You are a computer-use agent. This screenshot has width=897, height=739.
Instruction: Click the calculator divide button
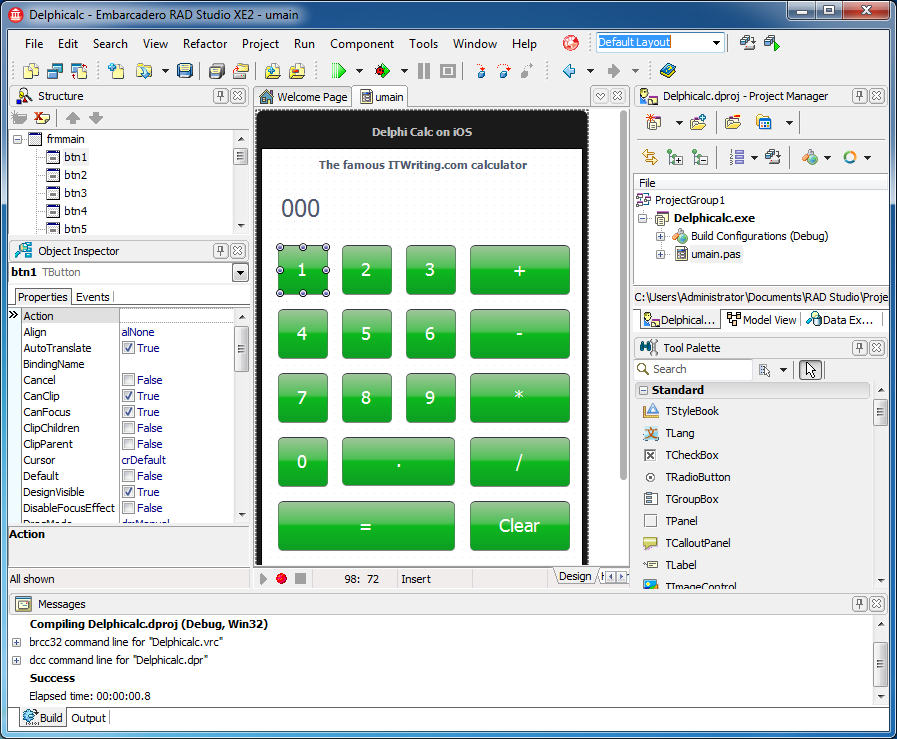click(x=519, y=462)
